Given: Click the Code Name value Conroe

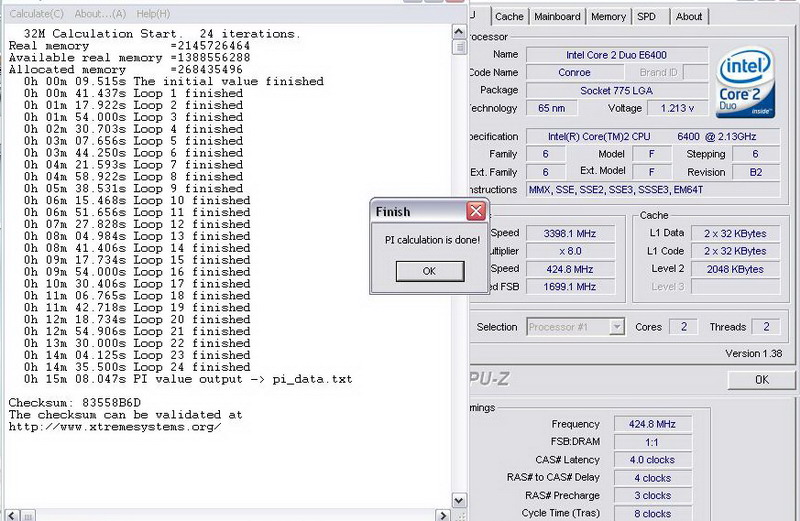Looking at the screenshot, I should click(x=574, y=72).
